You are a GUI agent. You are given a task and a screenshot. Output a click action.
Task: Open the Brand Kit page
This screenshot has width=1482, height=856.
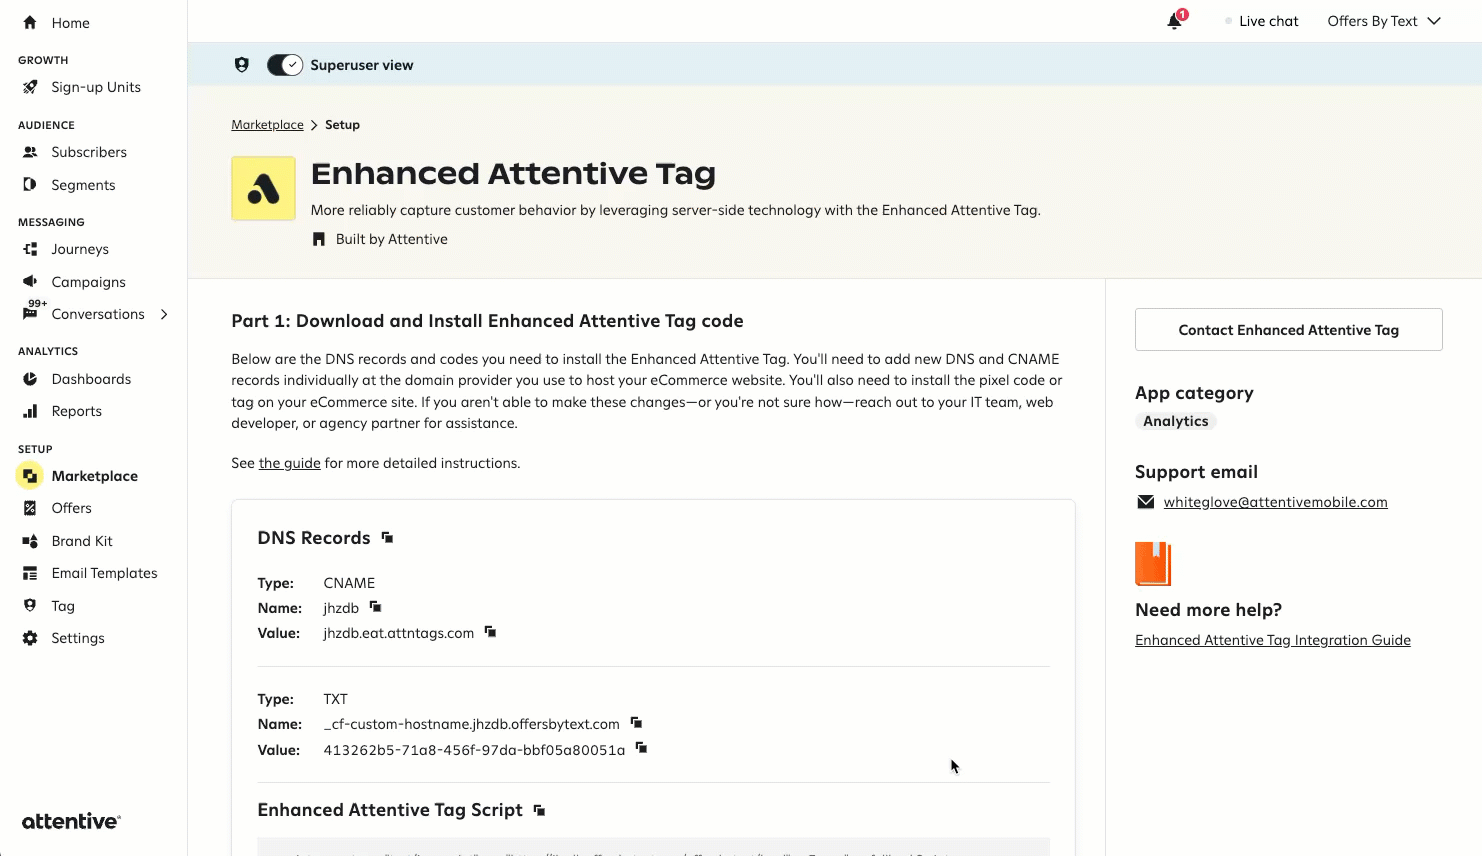tap(82, 541)
